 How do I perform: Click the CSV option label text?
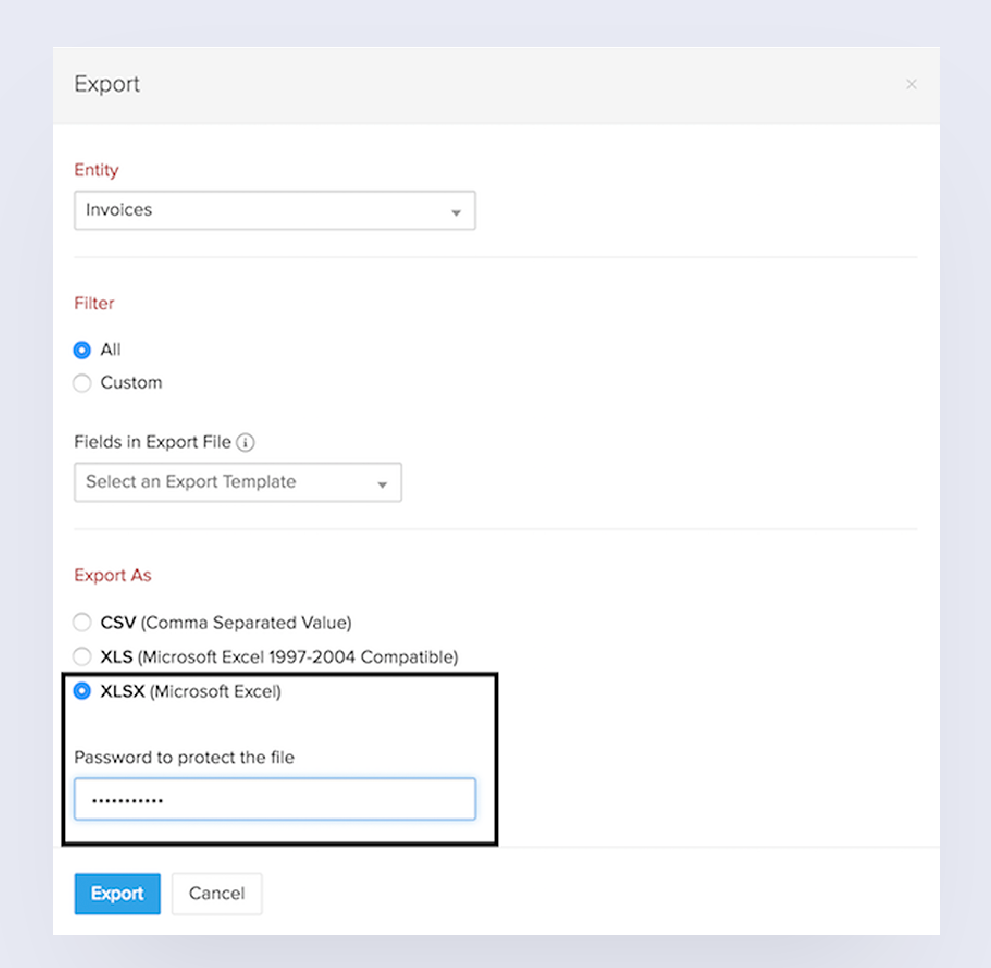click(x=226, y=622)
